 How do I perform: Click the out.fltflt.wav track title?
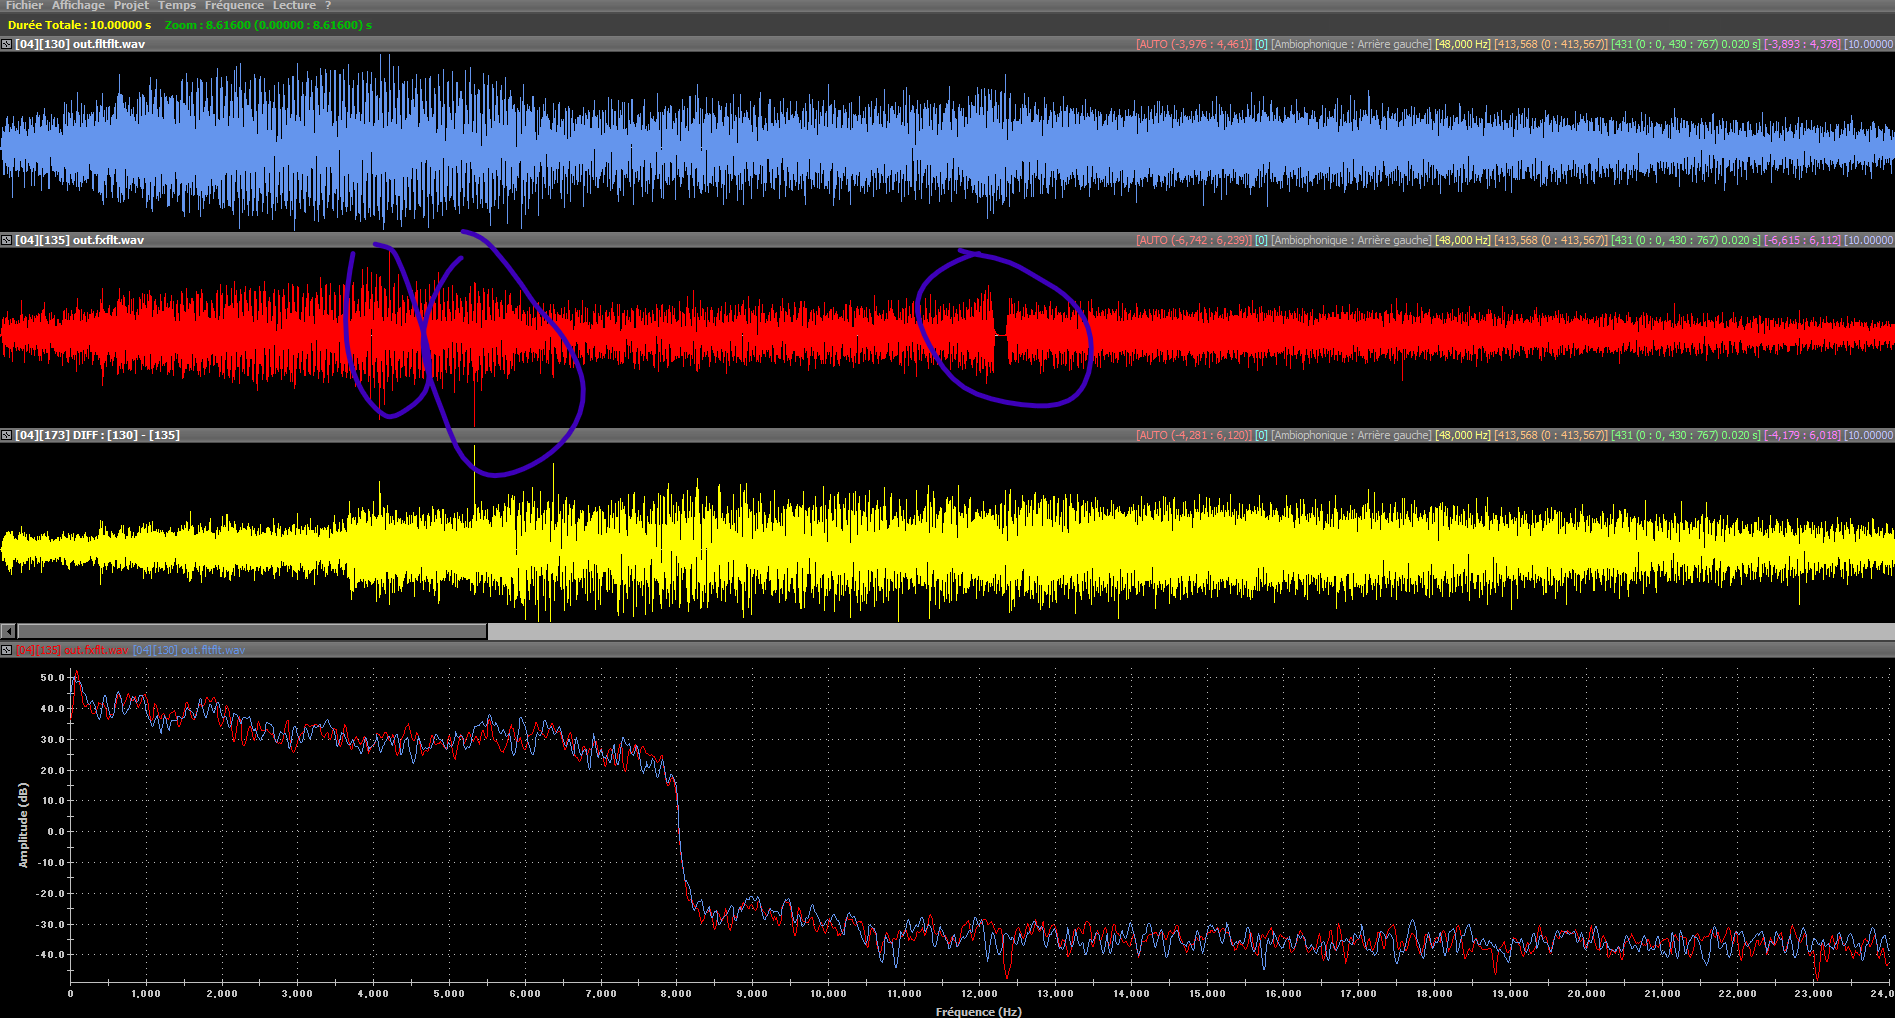[x=80, y=44]
